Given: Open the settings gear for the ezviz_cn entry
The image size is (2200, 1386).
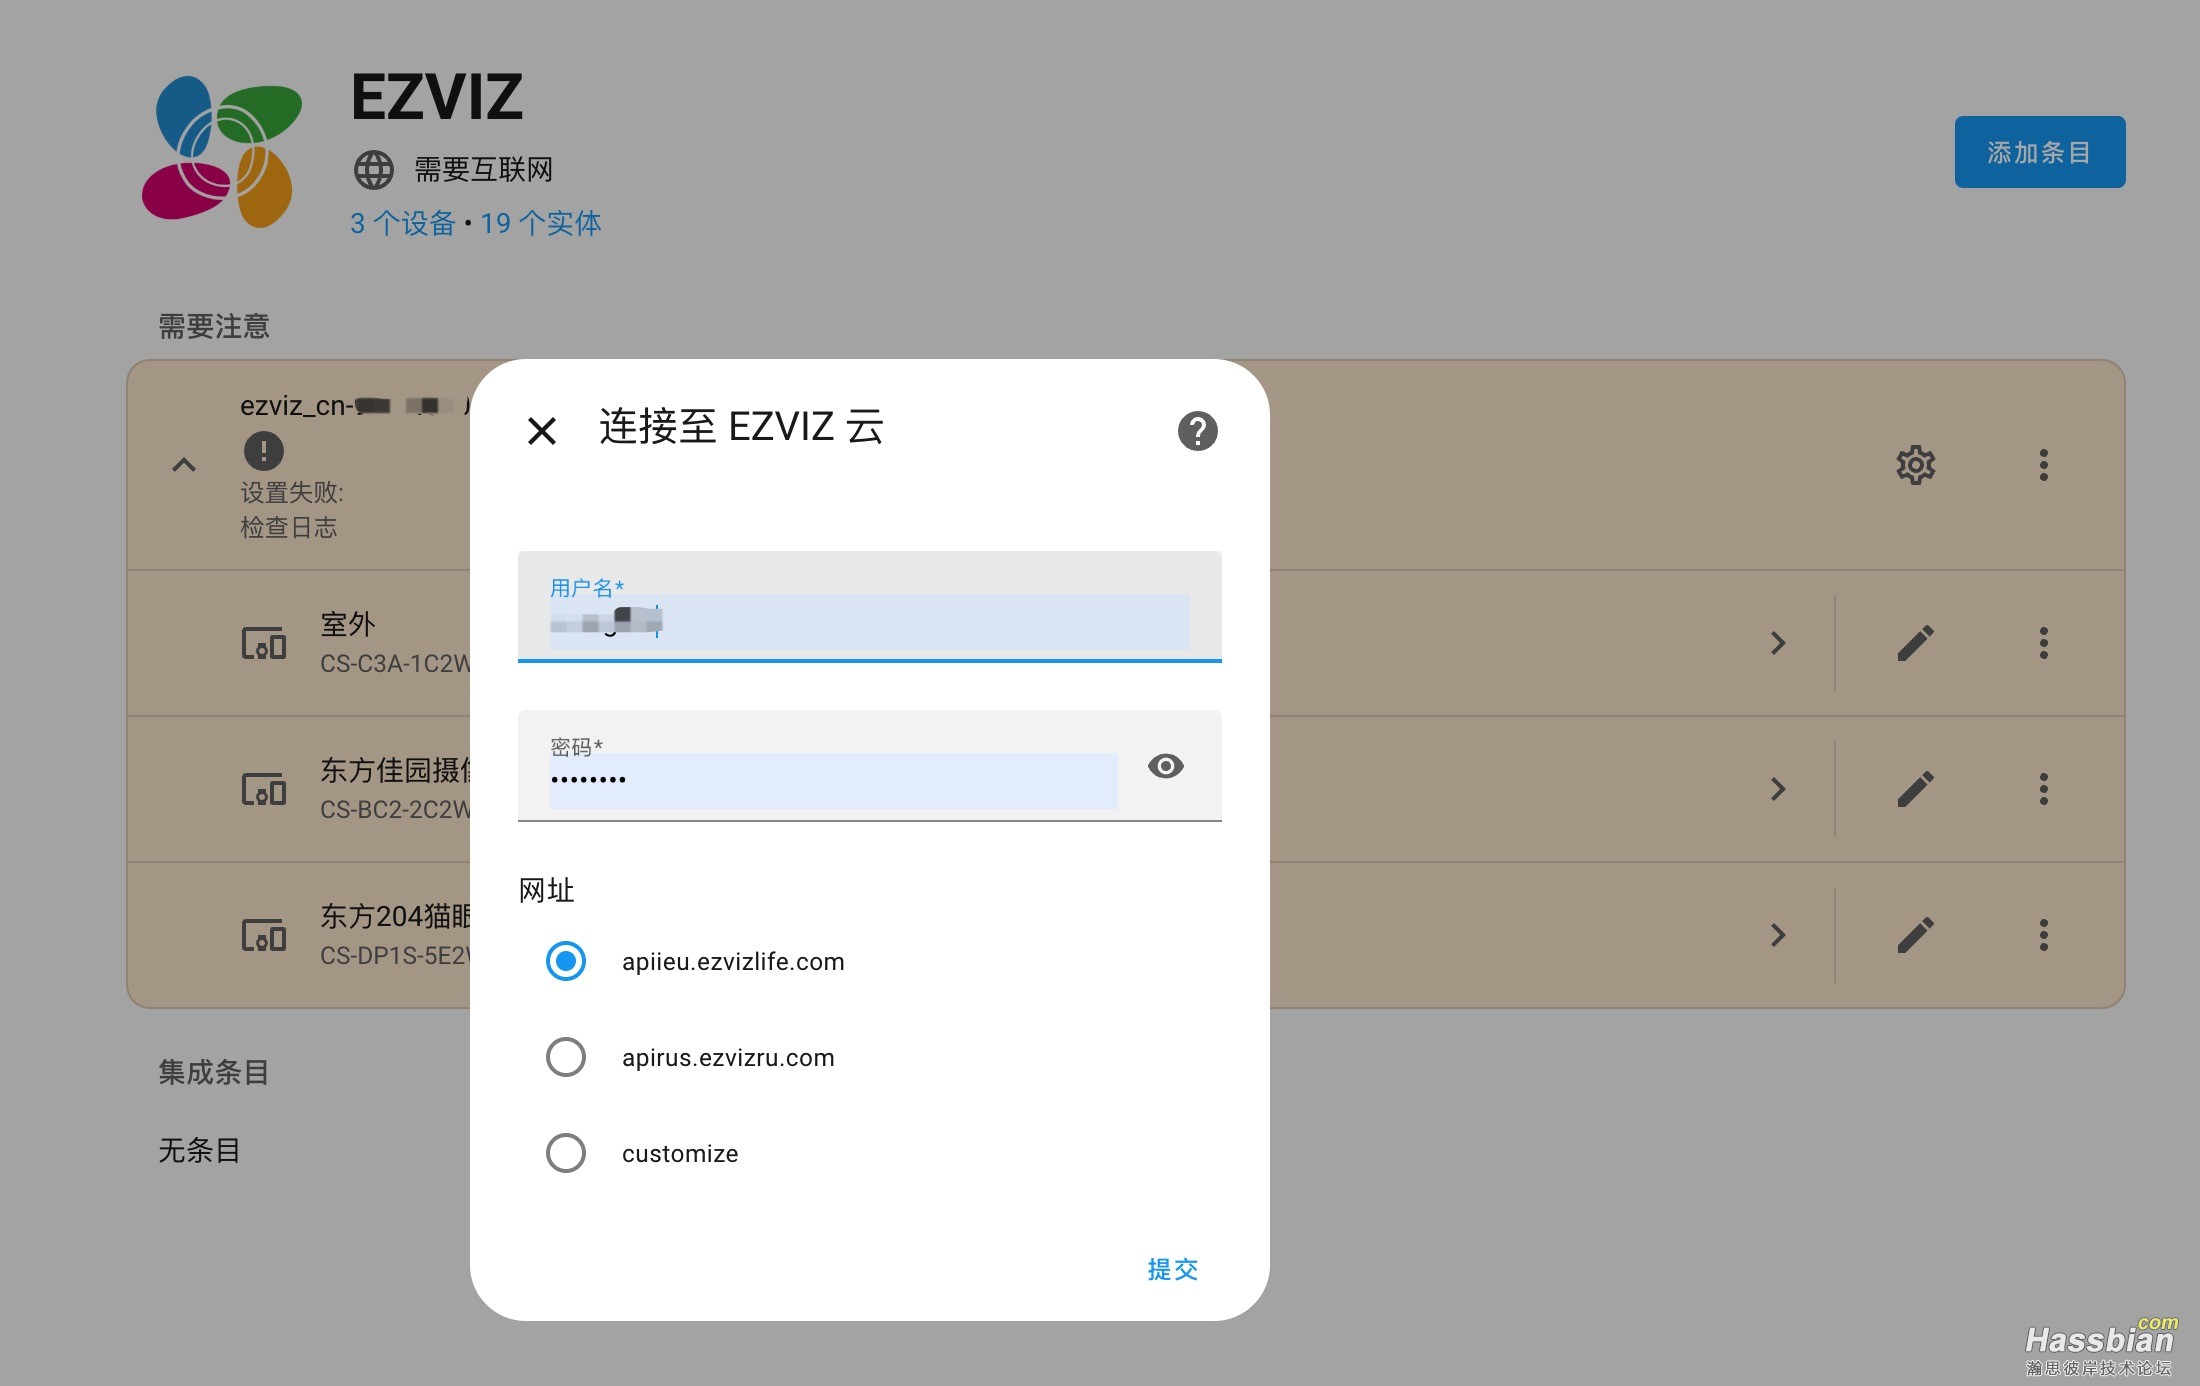Looking at the screenshot, I should click(x=1915, y=465).
